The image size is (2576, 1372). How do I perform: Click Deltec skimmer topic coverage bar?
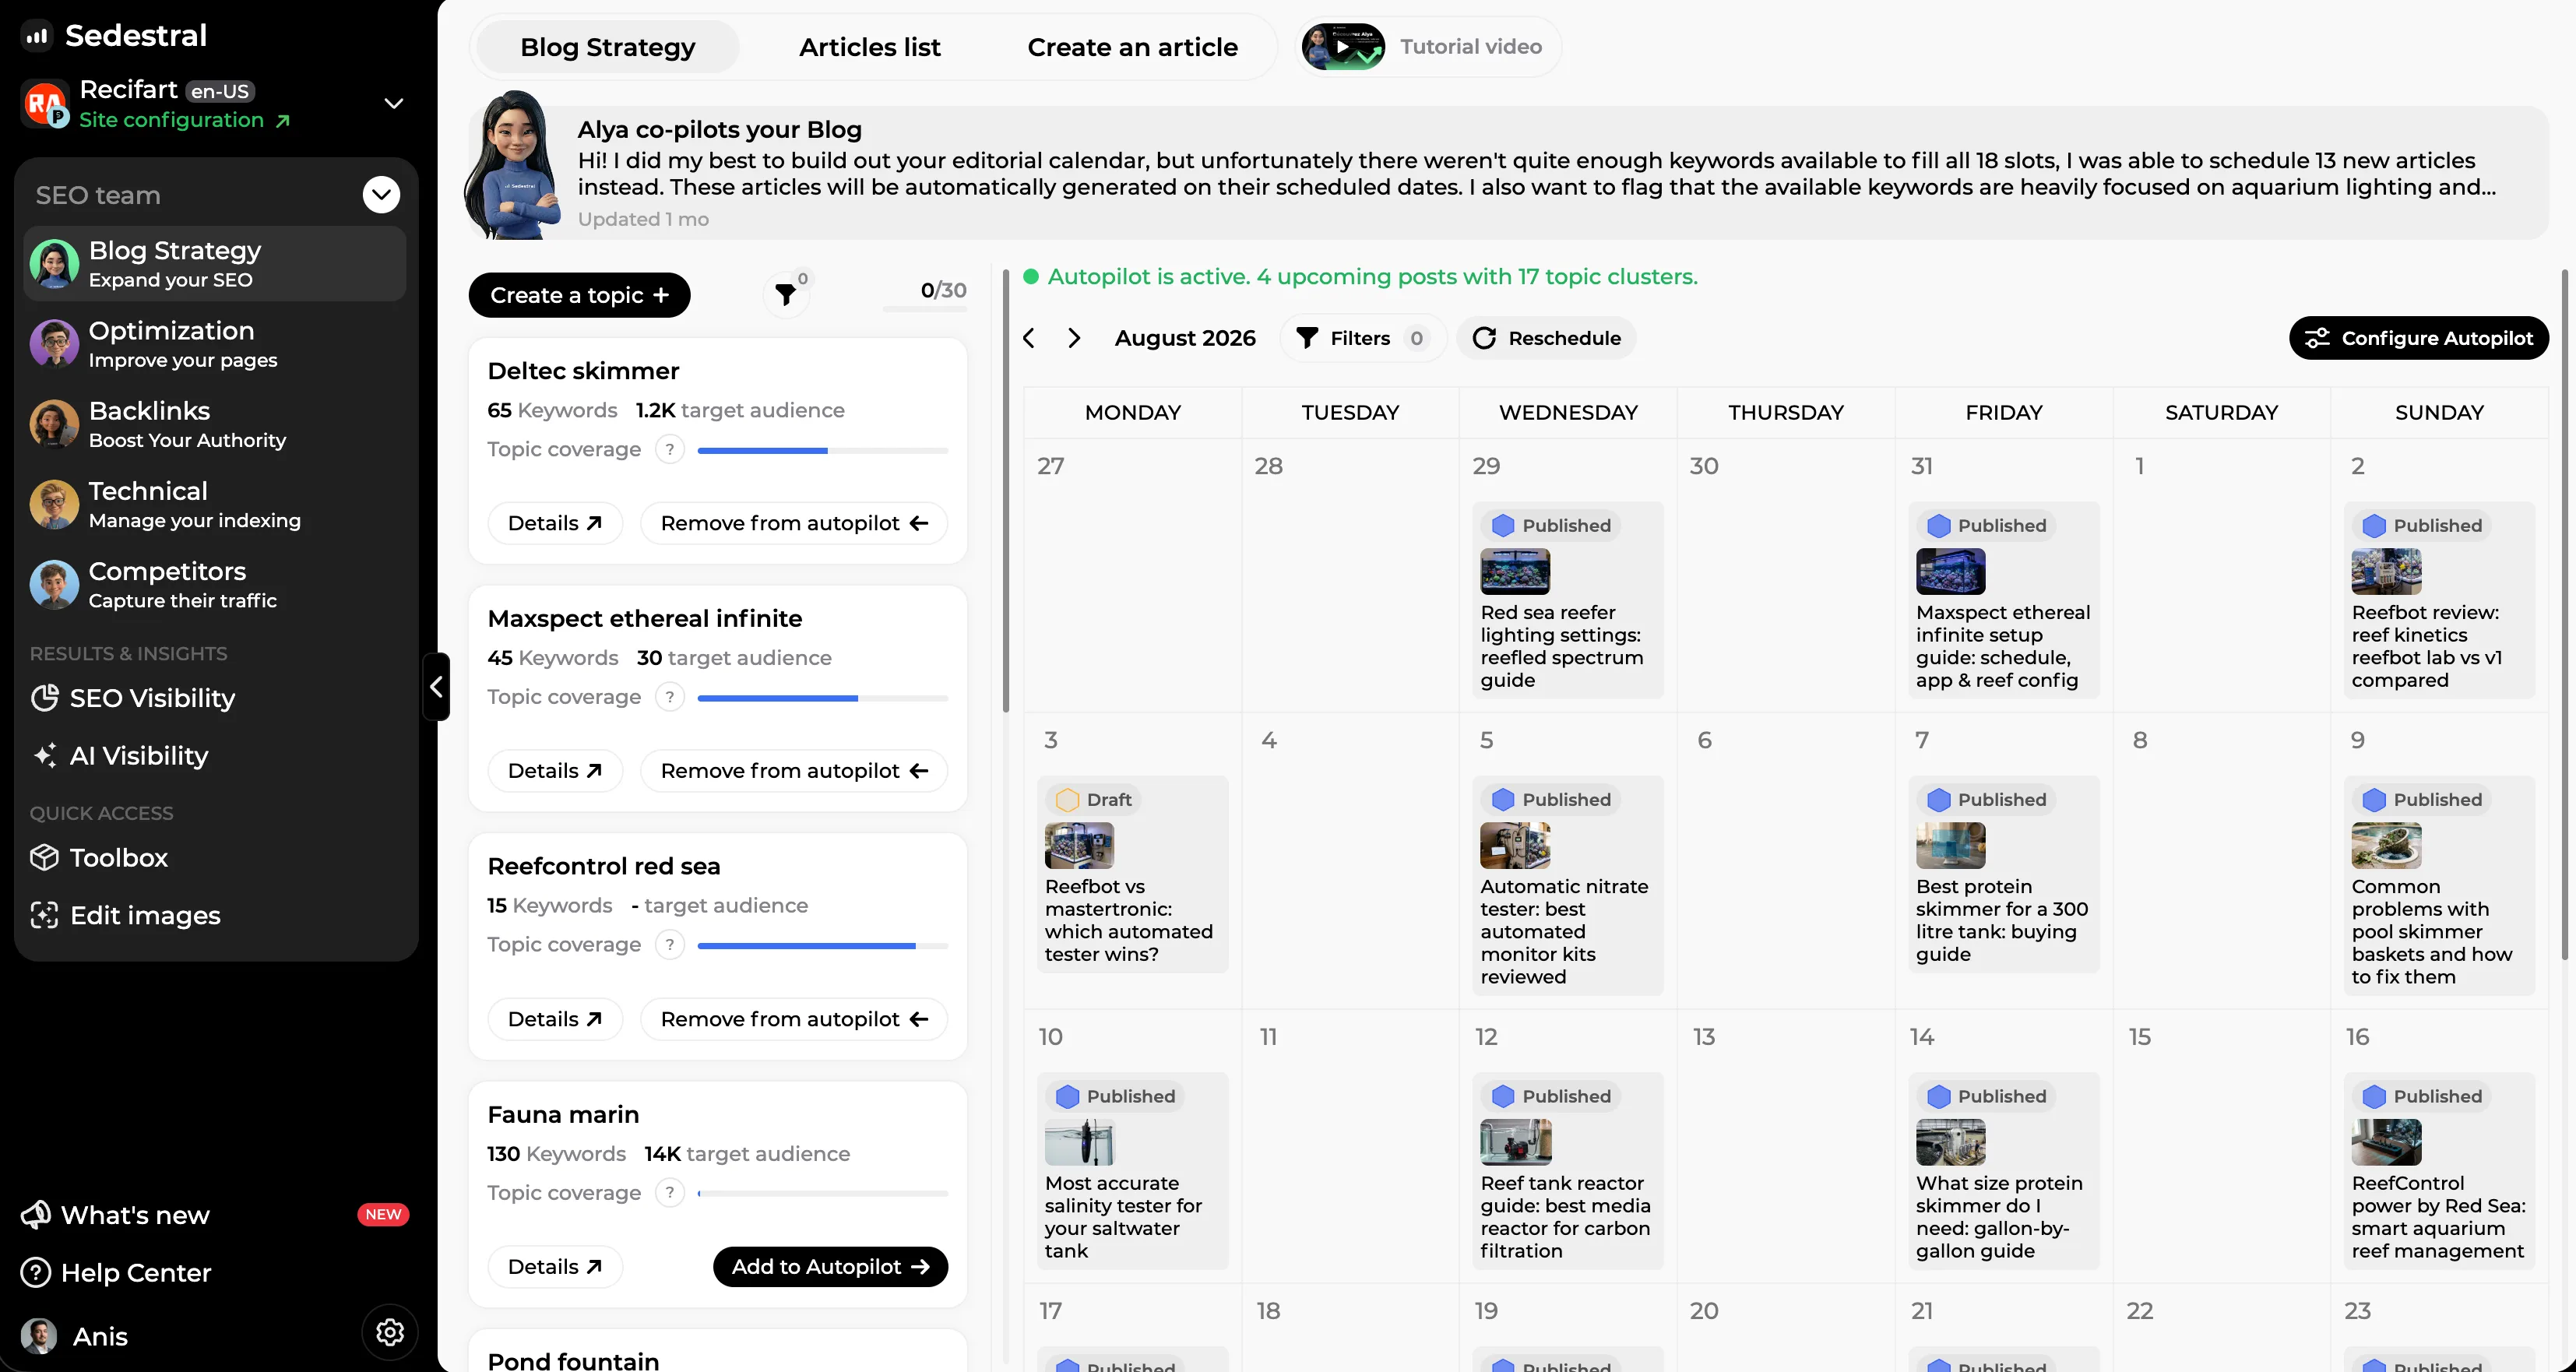click(x=823, y=451)
